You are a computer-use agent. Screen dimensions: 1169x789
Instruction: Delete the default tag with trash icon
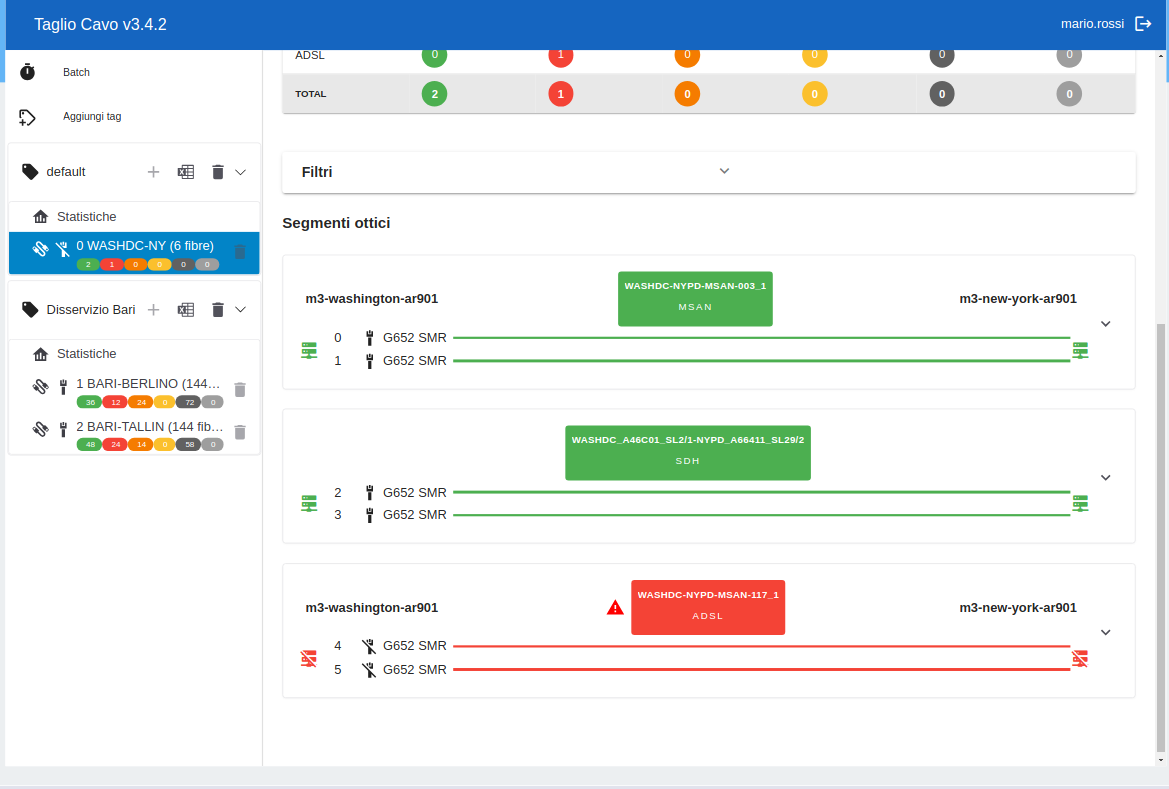[x=217, y=172]
